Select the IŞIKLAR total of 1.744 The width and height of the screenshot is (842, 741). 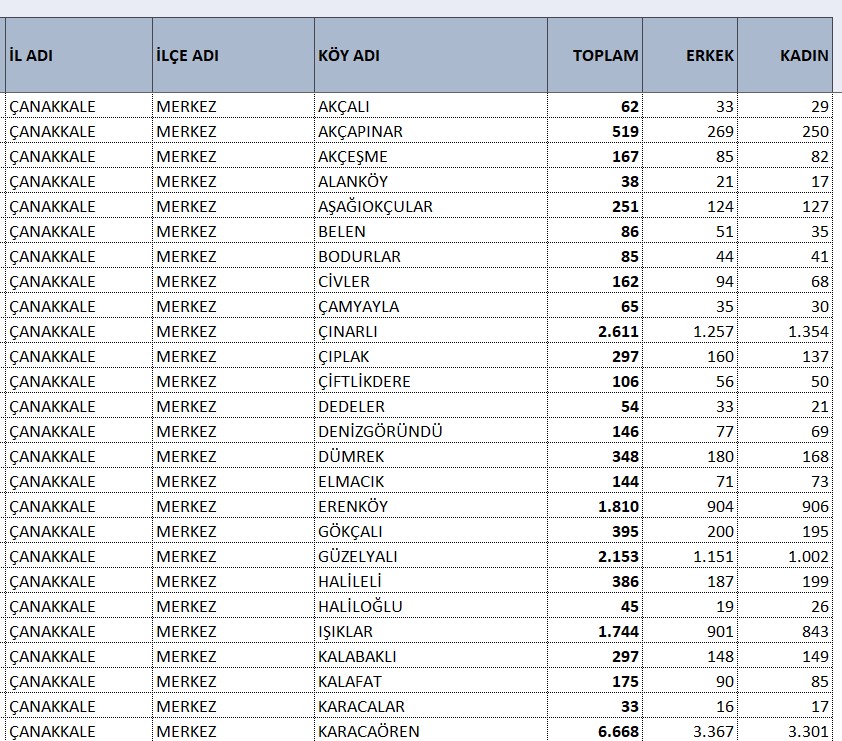[x=618, y=631]
